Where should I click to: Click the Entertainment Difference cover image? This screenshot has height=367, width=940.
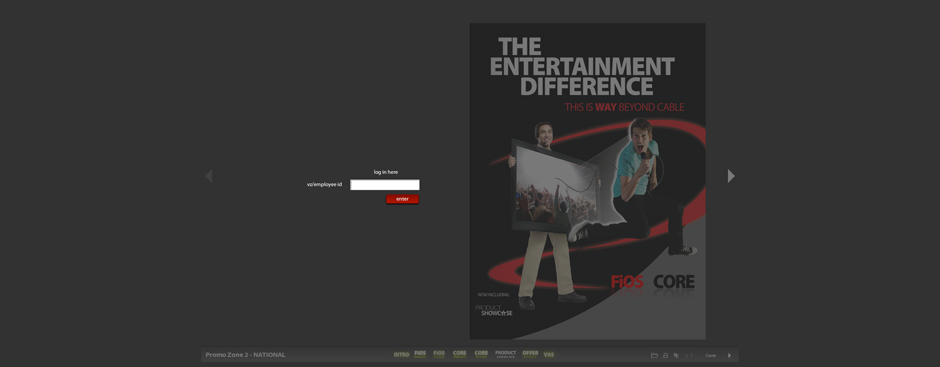click(588, 181)
